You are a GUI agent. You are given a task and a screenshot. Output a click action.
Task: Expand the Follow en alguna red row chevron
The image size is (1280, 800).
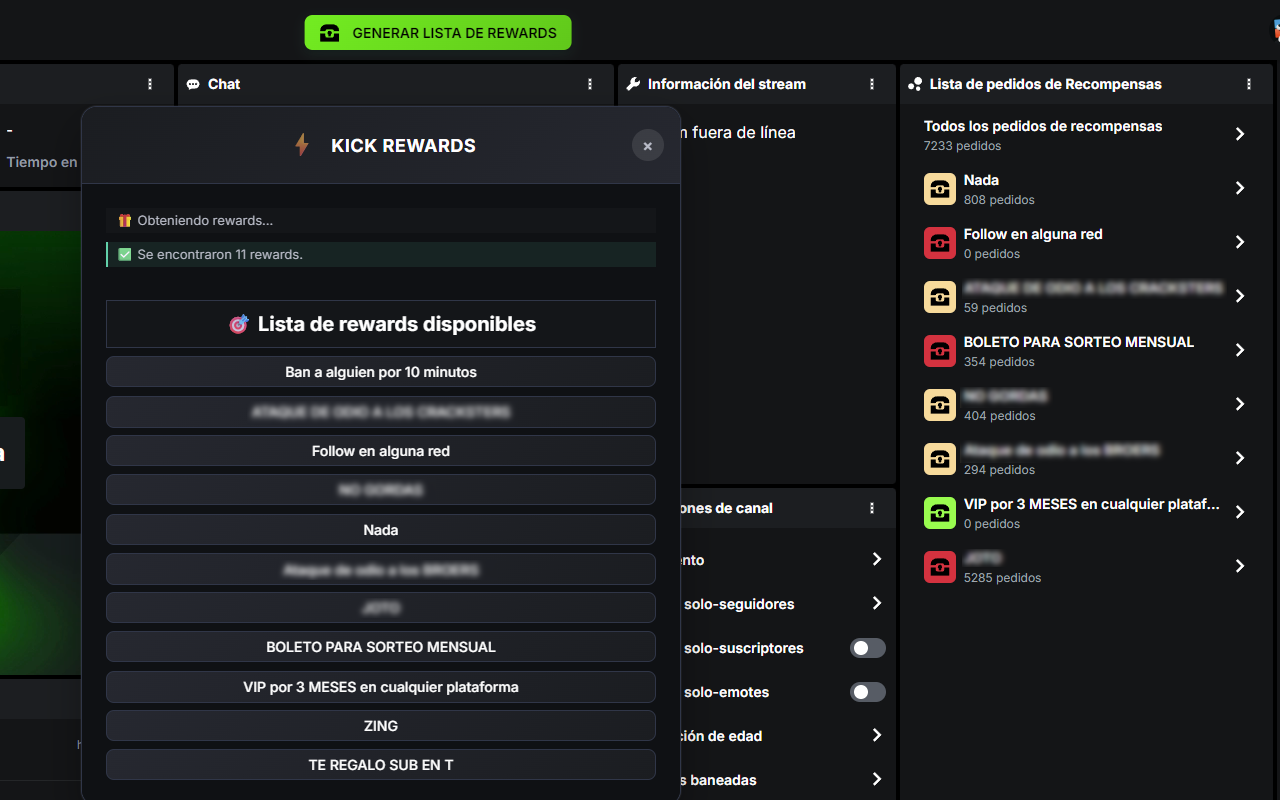point(1240,242)
